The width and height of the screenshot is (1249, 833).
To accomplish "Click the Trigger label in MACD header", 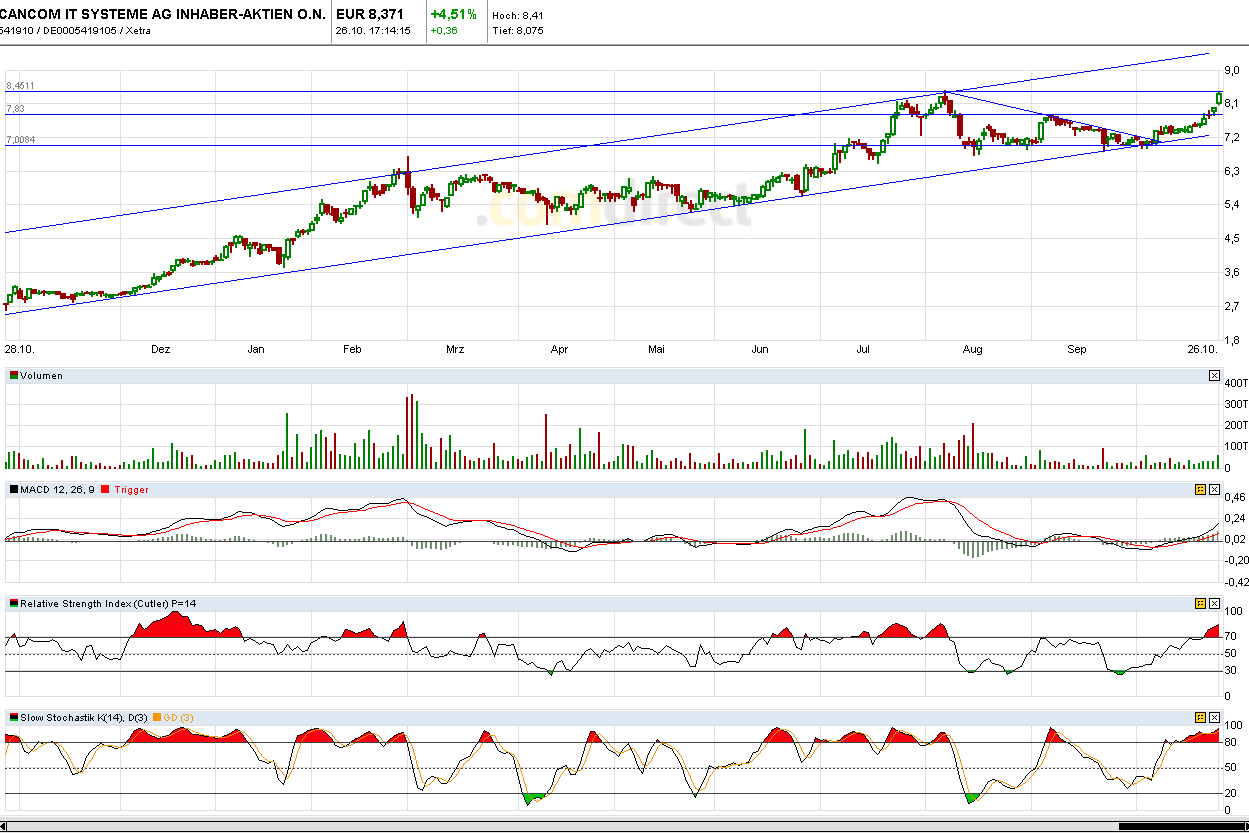I will [x=131, y=489].
